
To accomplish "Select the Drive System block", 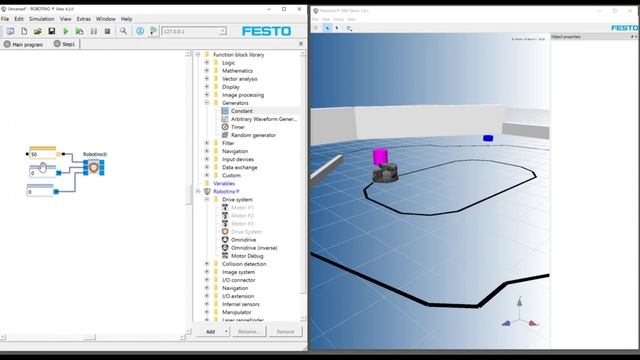I will click(x=246, y=231).
